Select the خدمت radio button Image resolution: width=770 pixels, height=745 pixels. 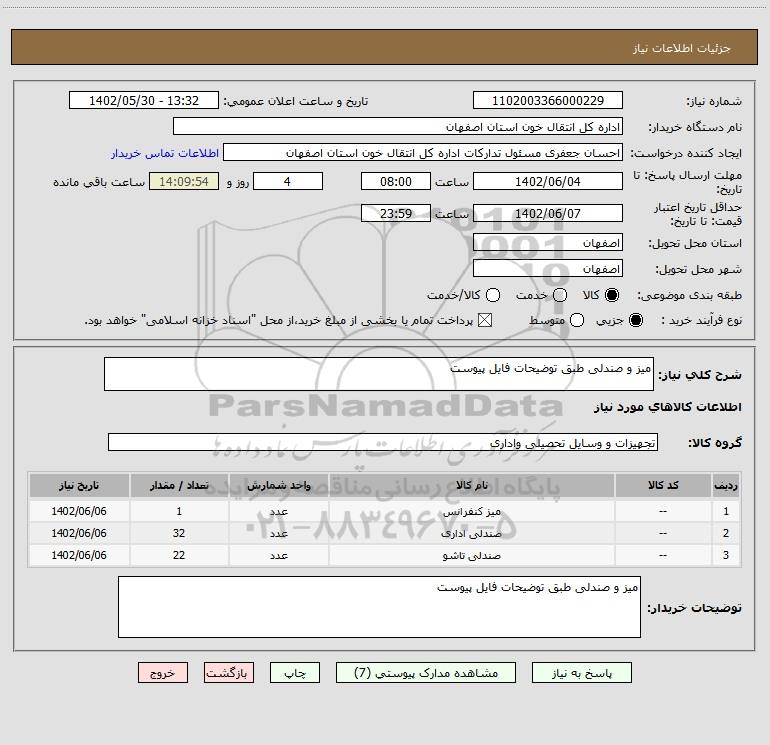pos(560,295)
